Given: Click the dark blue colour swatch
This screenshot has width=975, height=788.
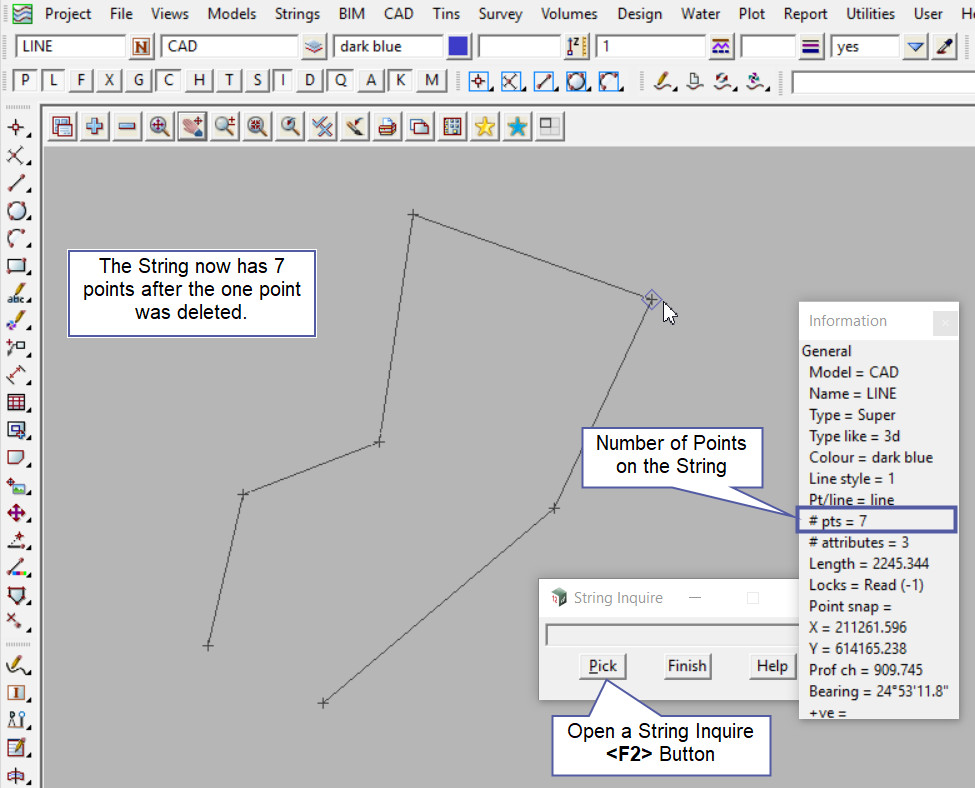Looking at the screenshot, I should (x=458, y=47).
